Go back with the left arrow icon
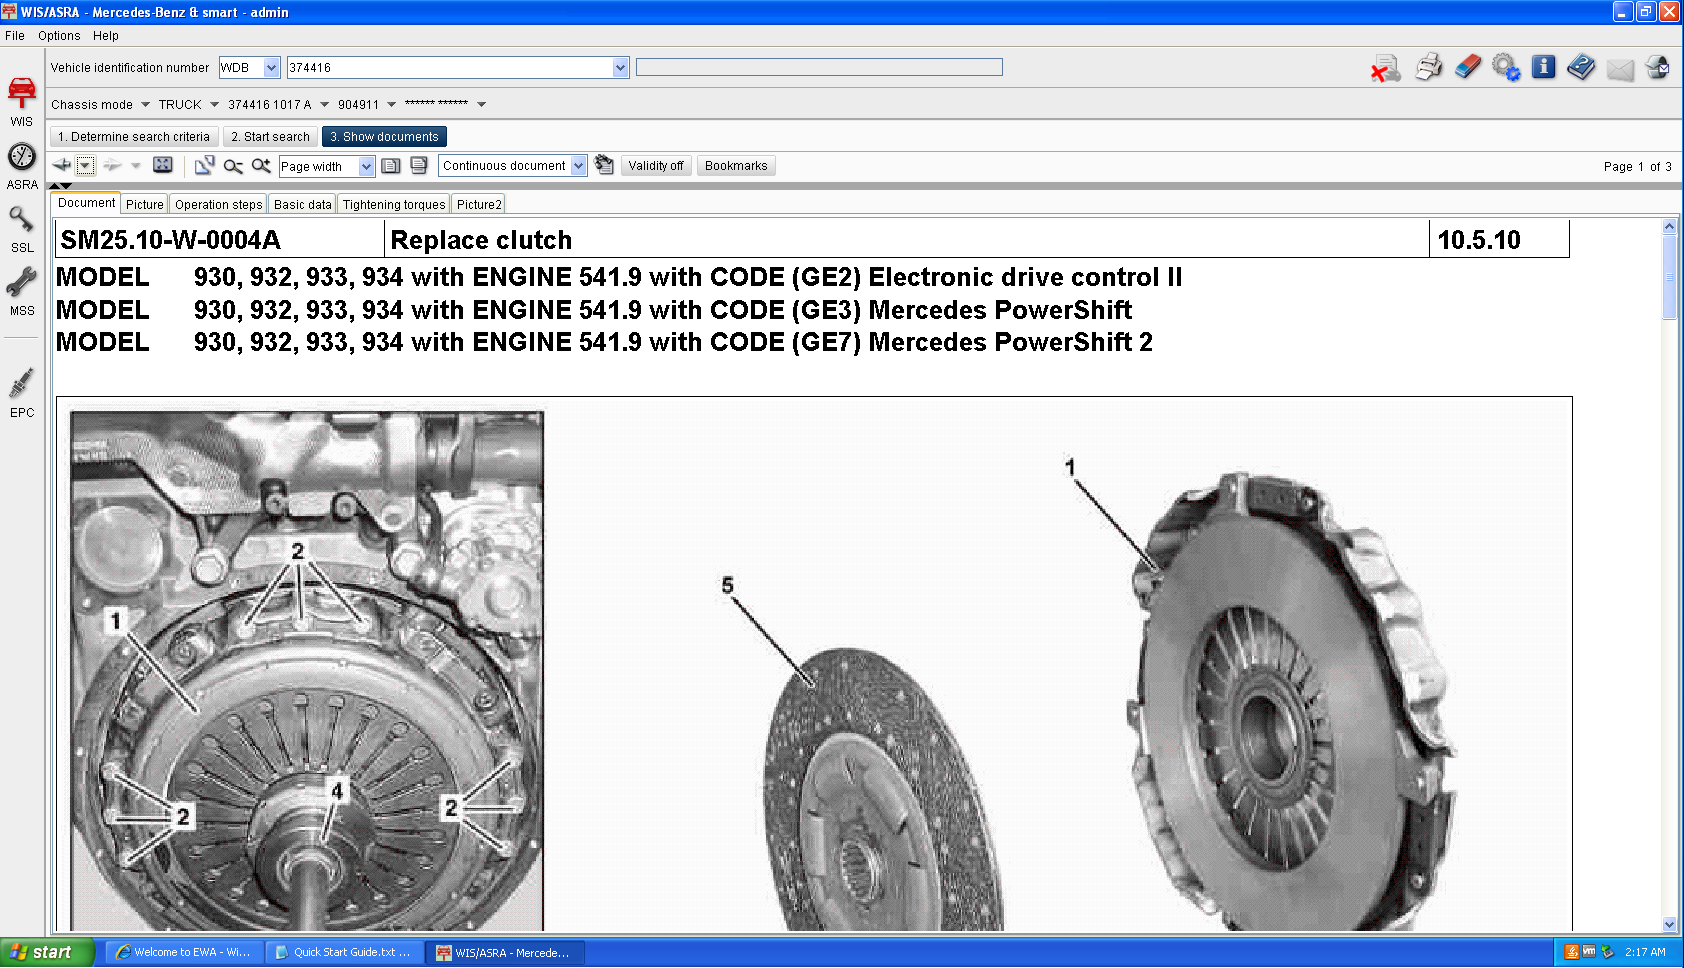 pos(62,165)
